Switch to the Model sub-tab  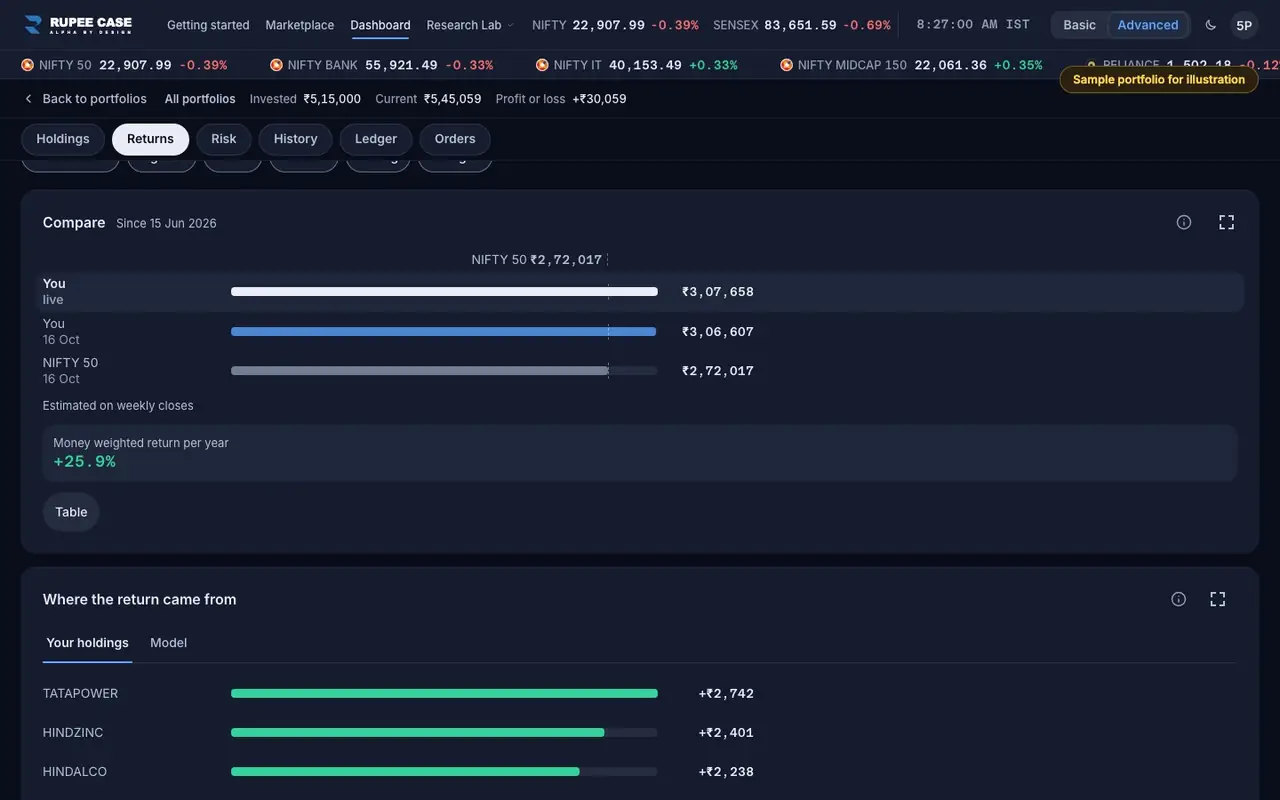pyautogui.click(x=169, y=643)
